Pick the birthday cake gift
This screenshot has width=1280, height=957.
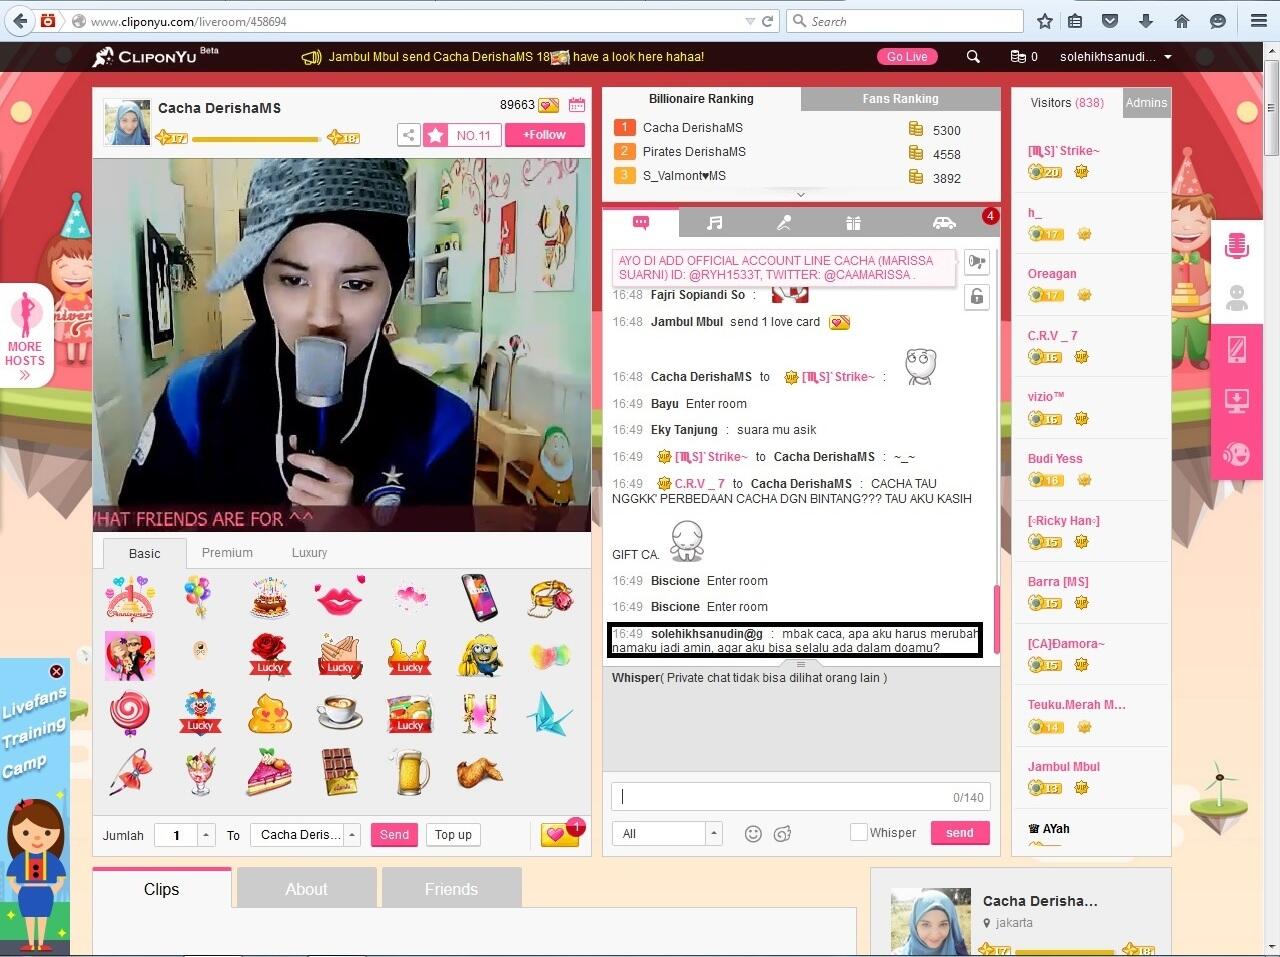point(269,597)
